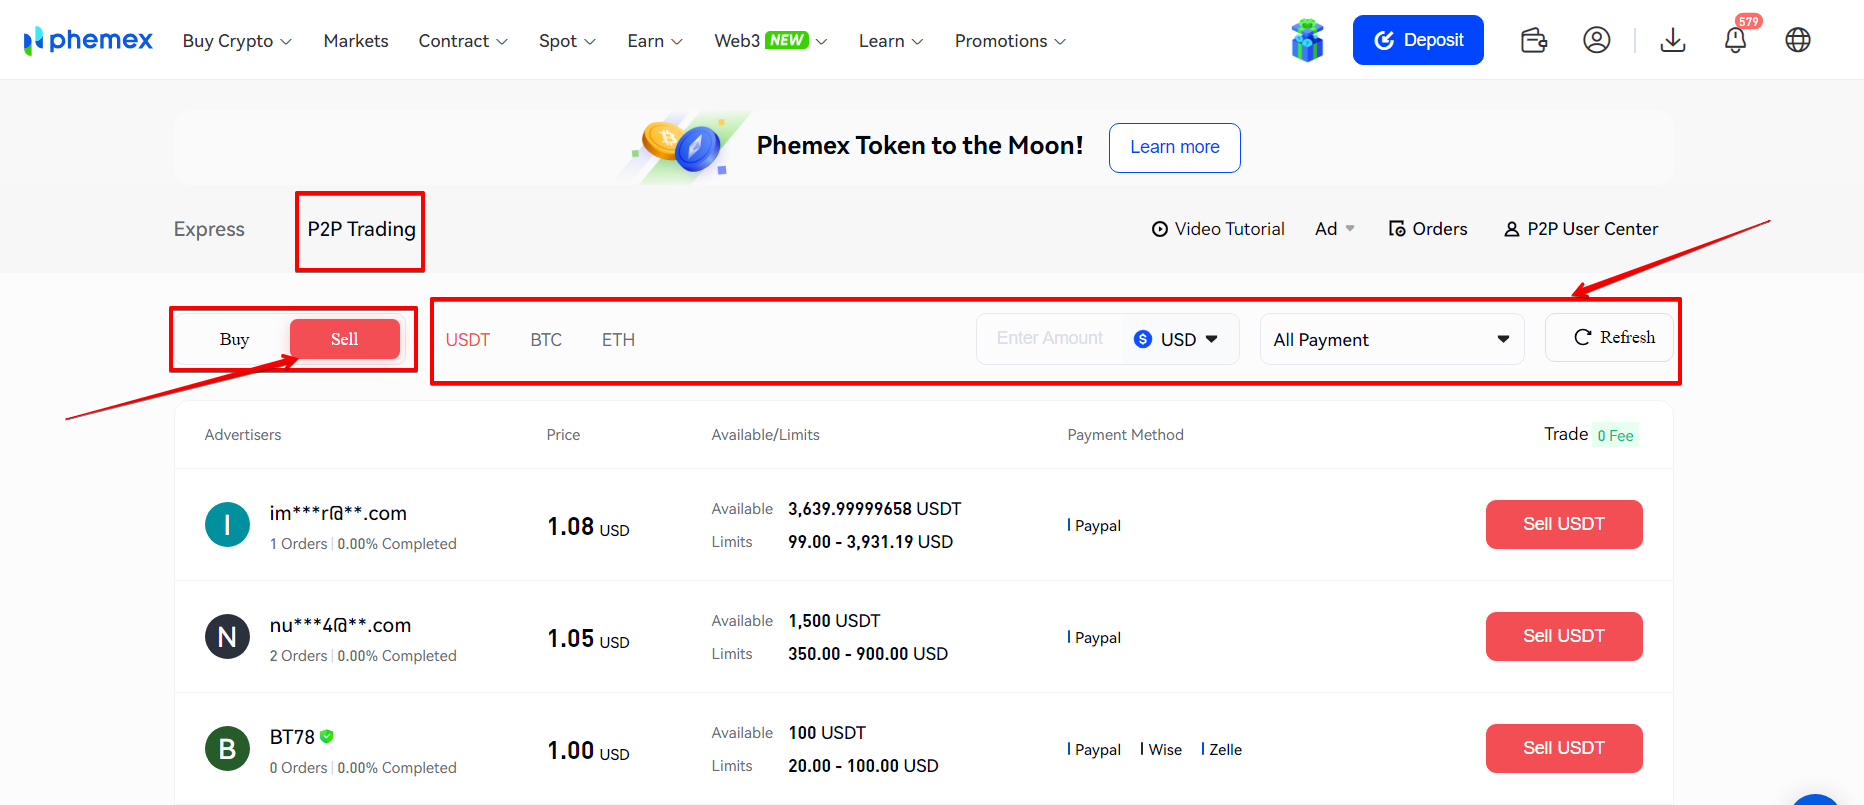Switch to the P2P Trading tab
The image size is (1864, 805).
point(361,229)
